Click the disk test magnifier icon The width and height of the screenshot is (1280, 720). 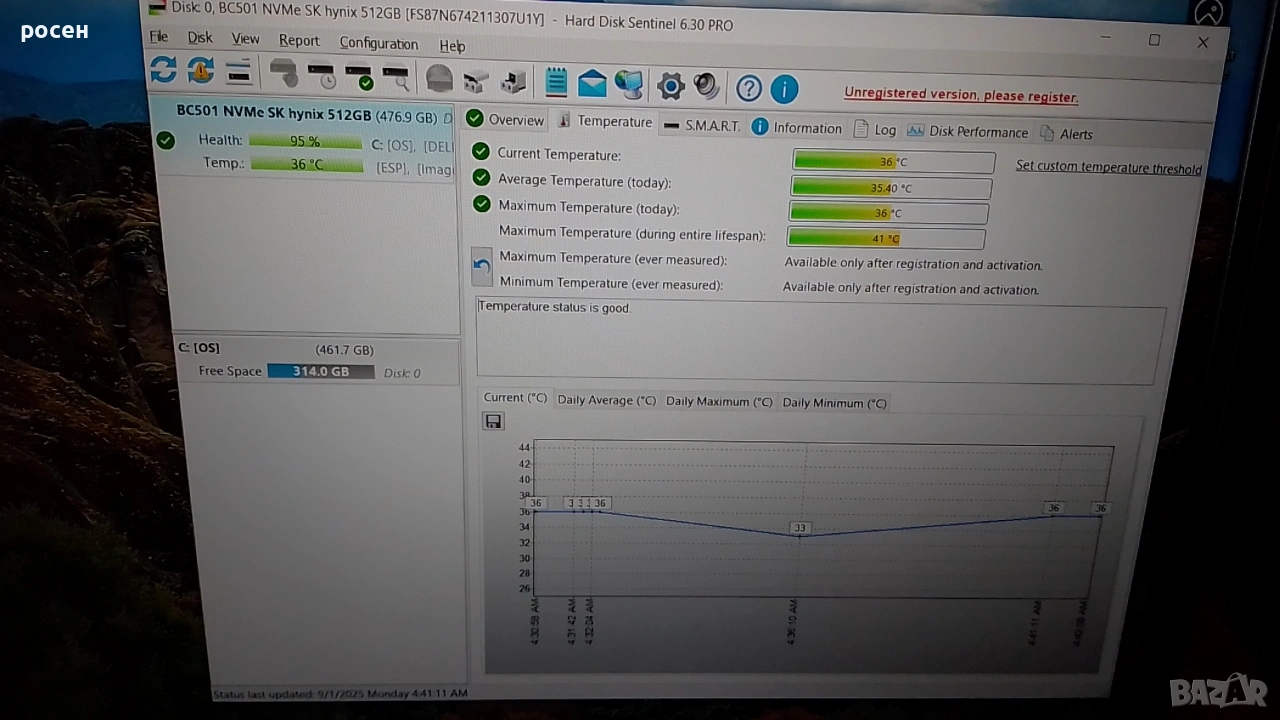[x=396, y=77]
